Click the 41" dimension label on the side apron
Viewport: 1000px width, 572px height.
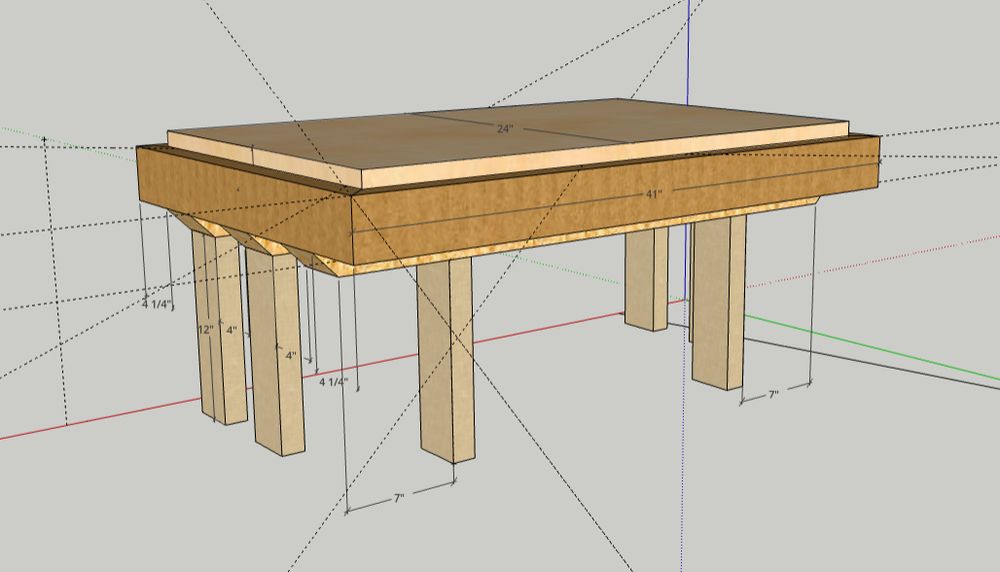(x=654, y=194)
